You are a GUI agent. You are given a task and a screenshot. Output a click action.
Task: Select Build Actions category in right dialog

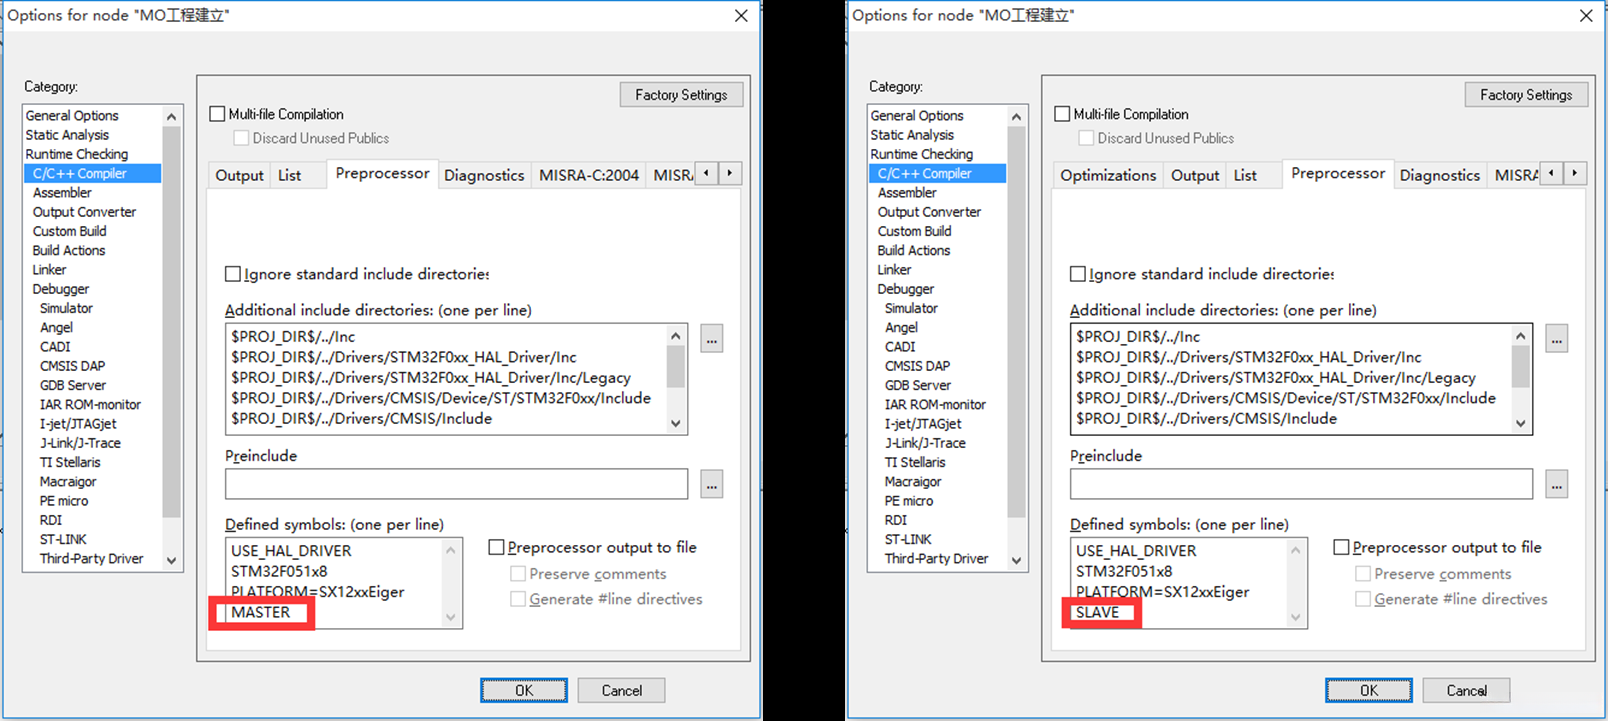pyautogui.click(x=914, y=251)
